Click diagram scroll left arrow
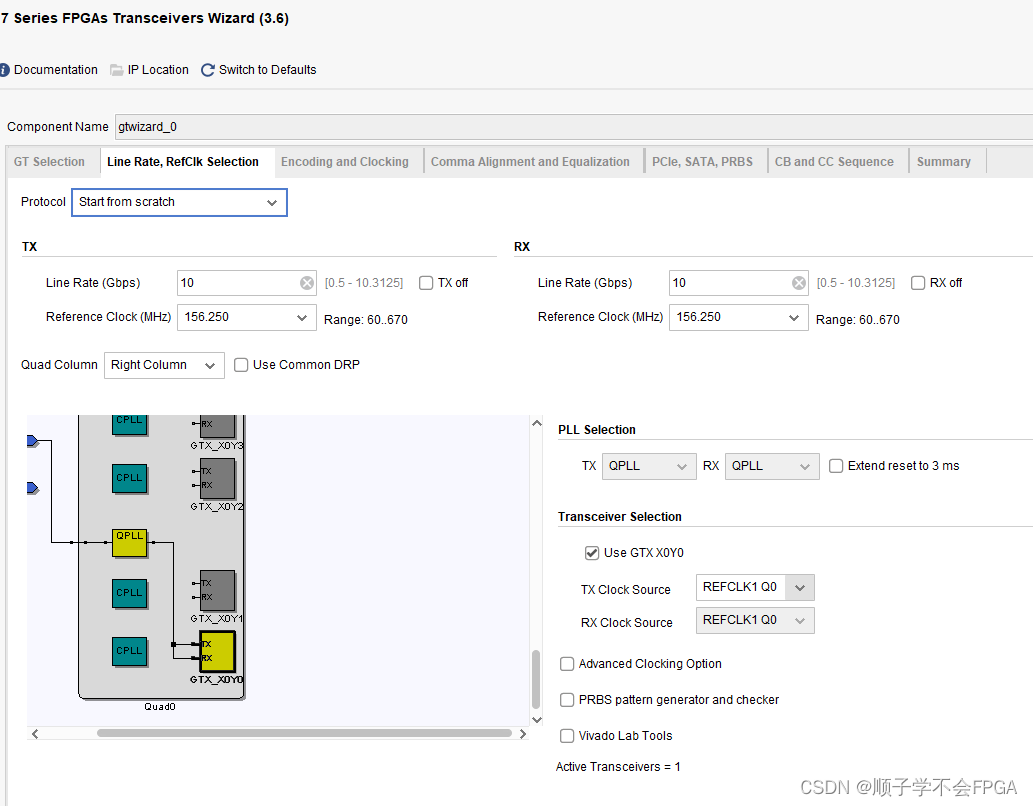Screen dimensions: 1033x806 click(35, 734)
